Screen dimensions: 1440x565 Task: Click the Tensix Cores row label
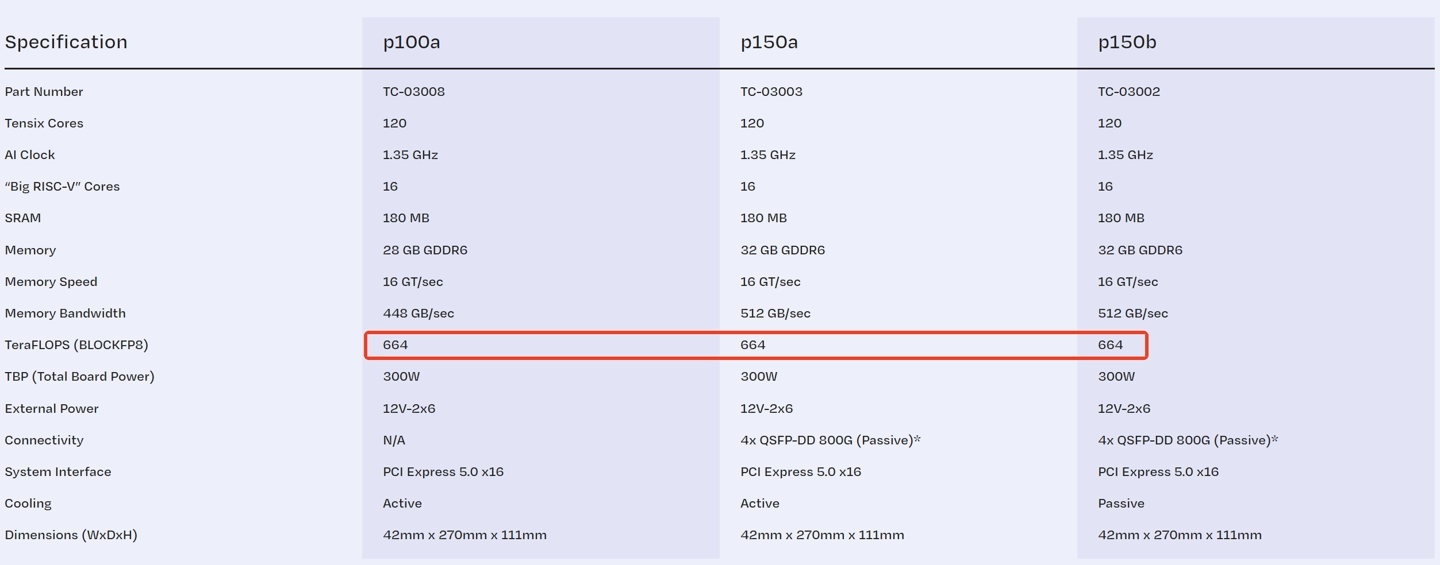pyautogui.click(x=44, y=123)
